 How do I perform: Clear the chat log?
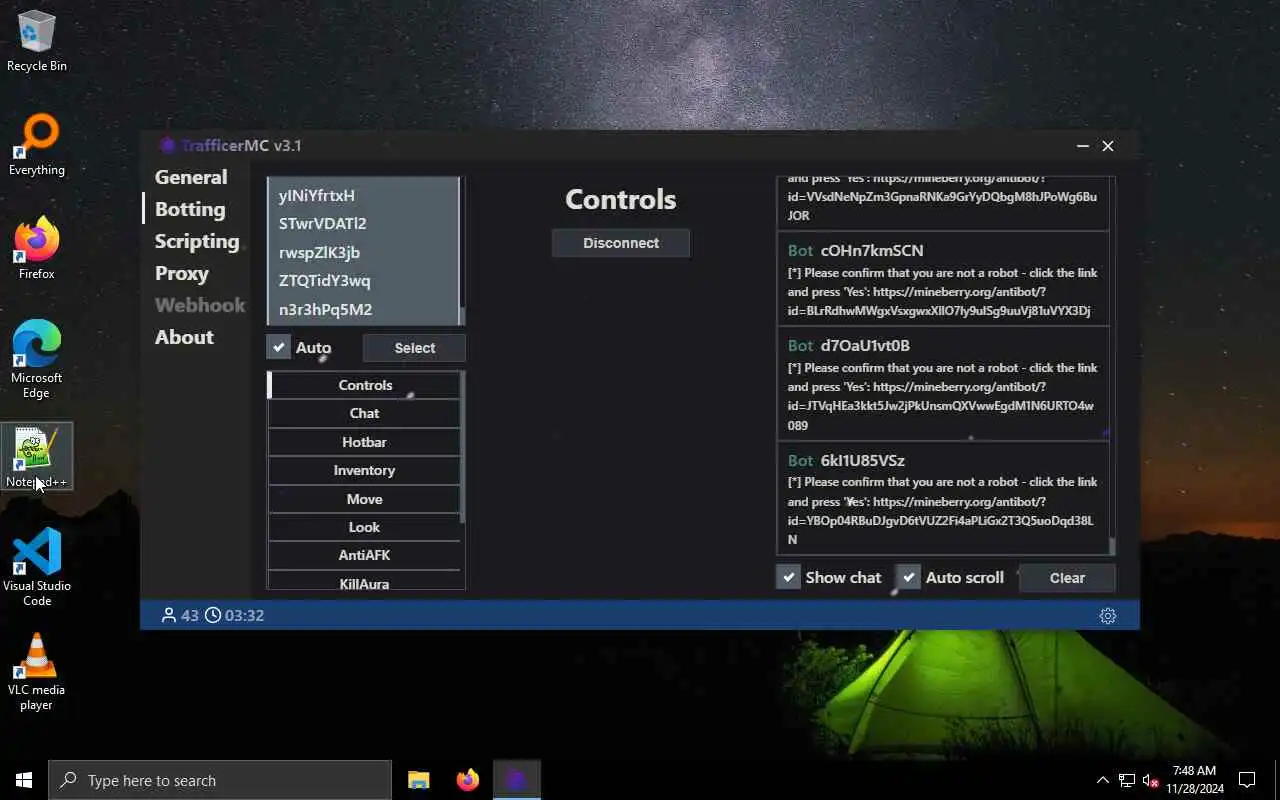1067,578
